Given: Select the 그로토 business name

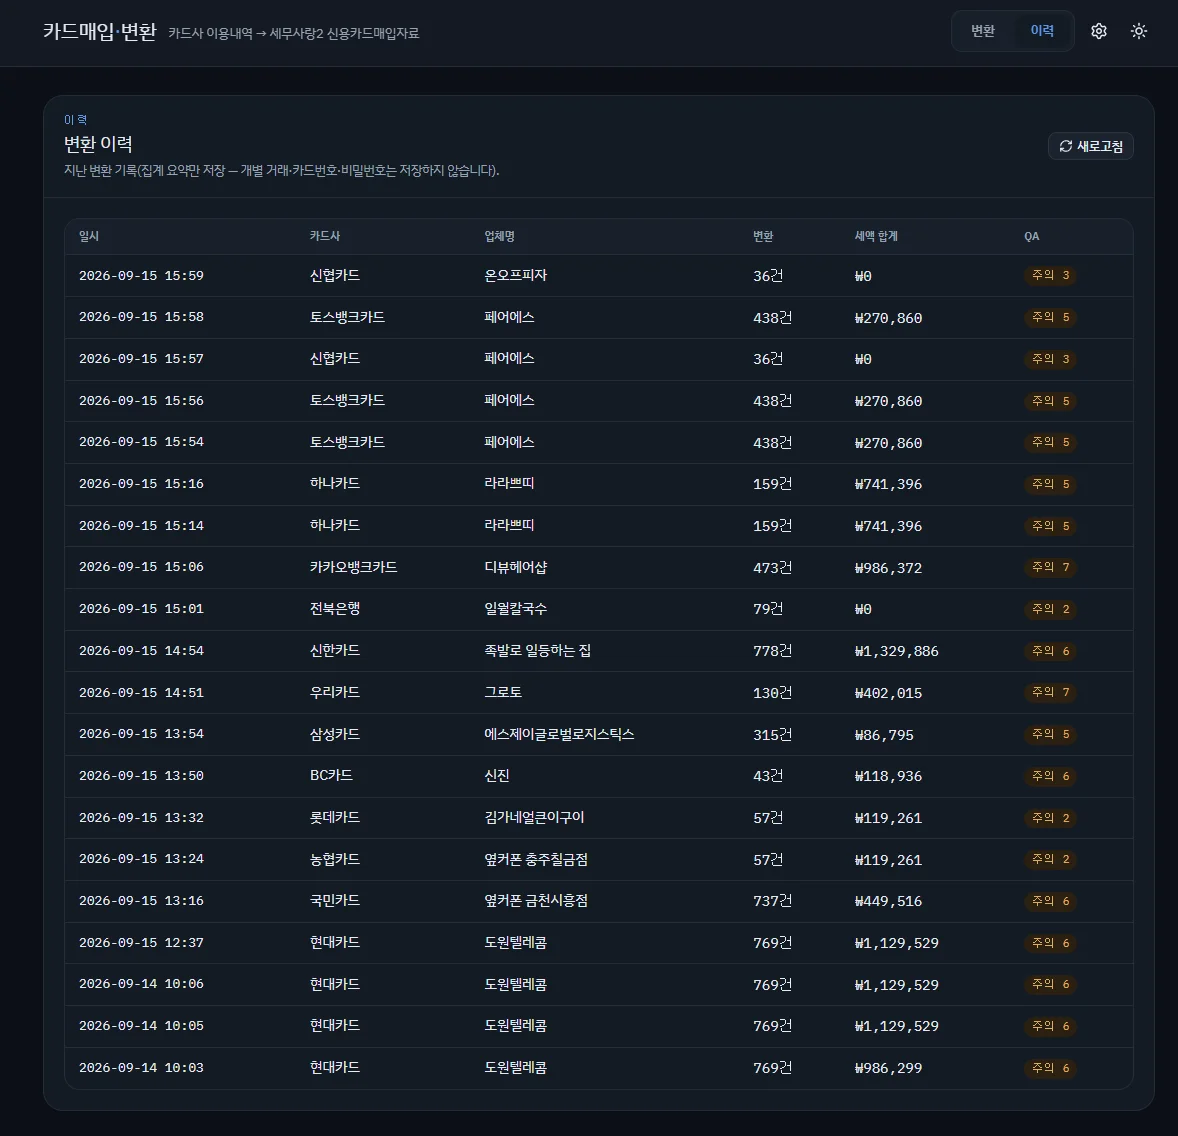Looking at the screenshot, I should point(503,692).
